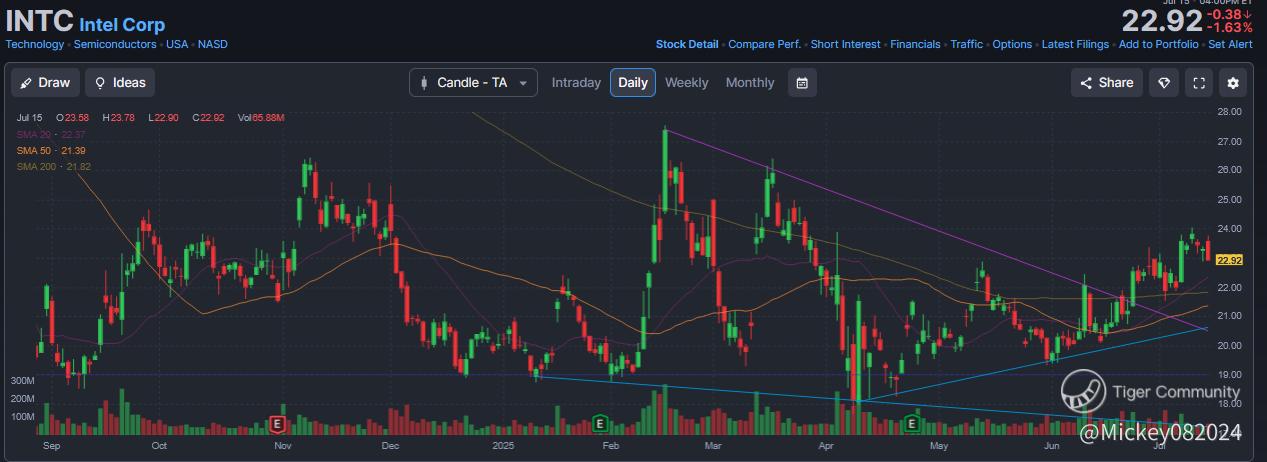The width and height of the screenshot is (1267, 462).
Task: Click the February green earnings E marker
Action: click(599, 424)
